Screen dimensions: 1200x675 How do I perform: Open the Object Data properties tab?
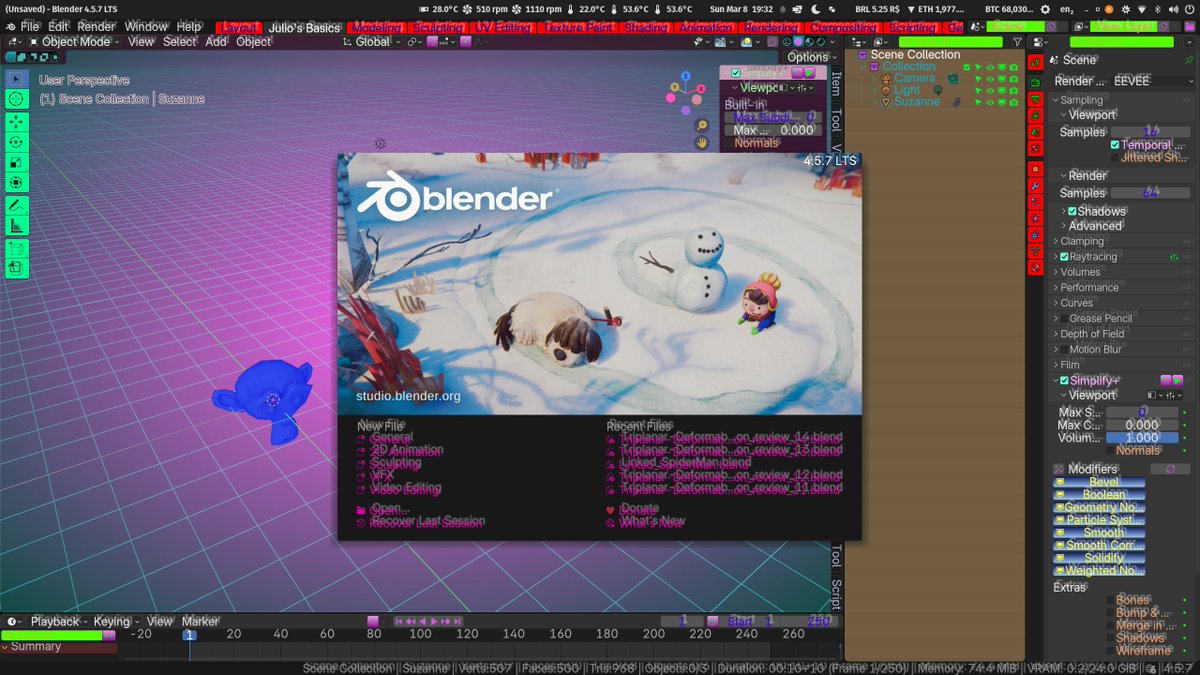coord(1035,252)
